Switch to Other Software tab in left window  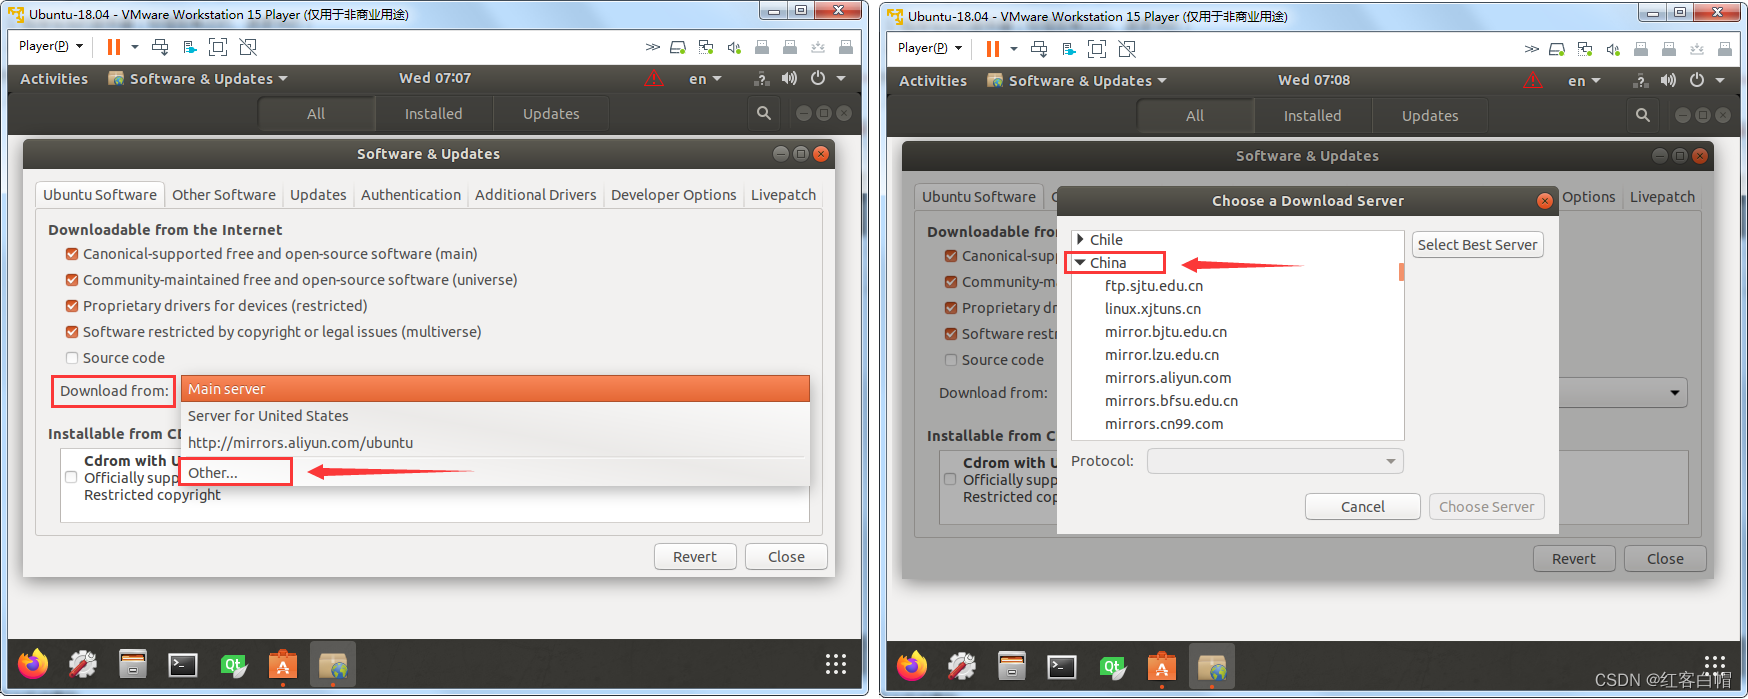223,195
